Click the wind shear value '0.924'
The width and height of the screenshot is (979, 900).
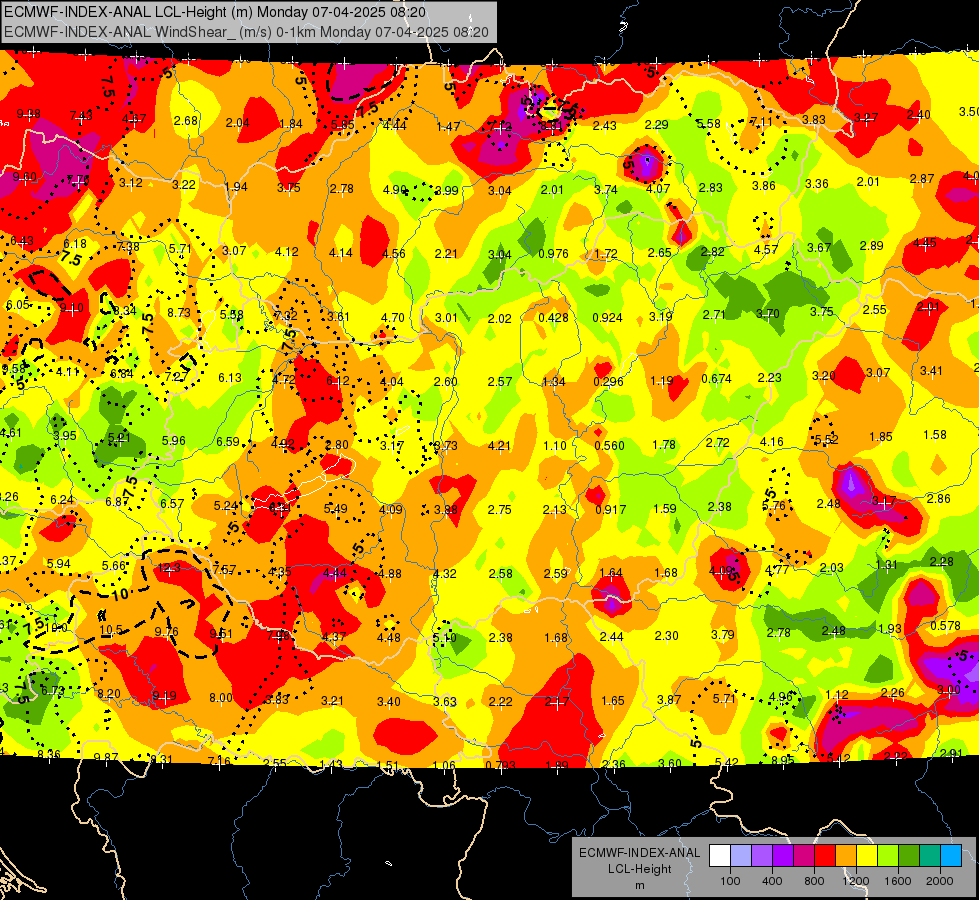coord(607,317)
